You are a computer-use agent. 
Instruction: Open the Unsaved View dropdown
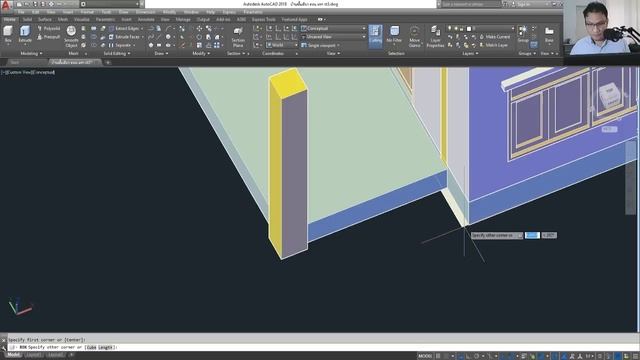coord(333,37)
